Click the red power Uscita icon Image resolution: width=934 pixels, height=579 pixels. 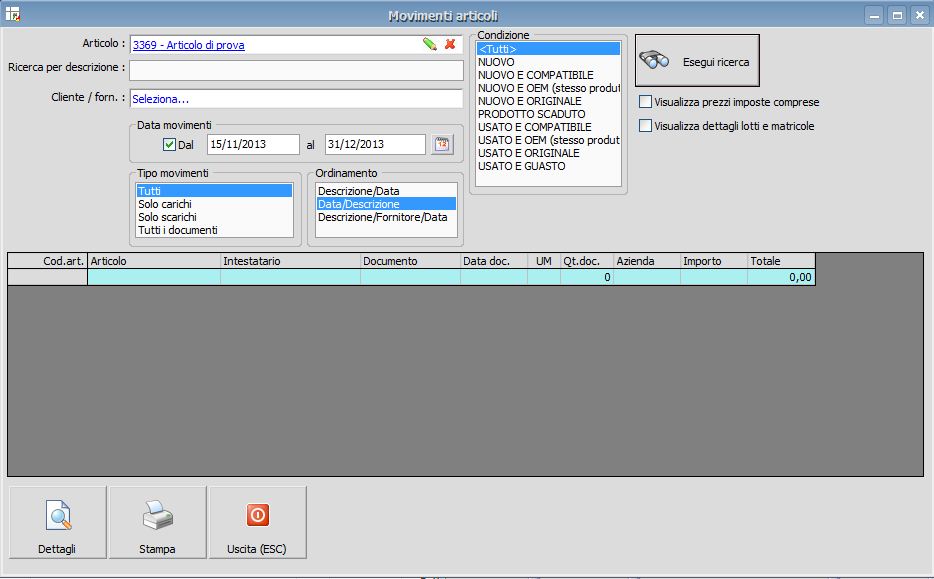[x=258, y=515]
